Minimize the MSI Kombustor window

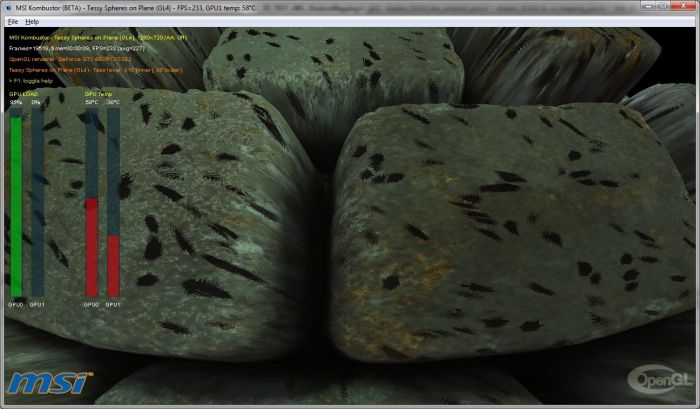(649, 6)
